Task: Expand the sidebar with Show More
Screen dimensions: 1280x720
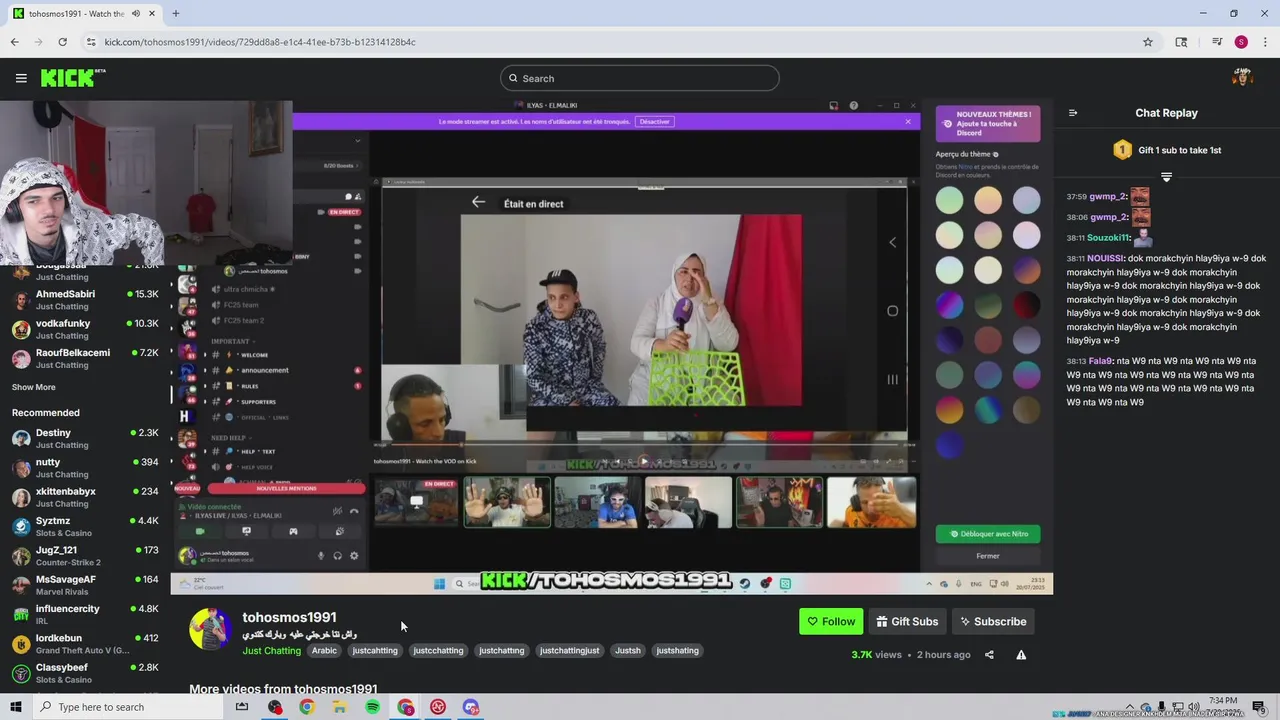Action: tap(34, 387)
